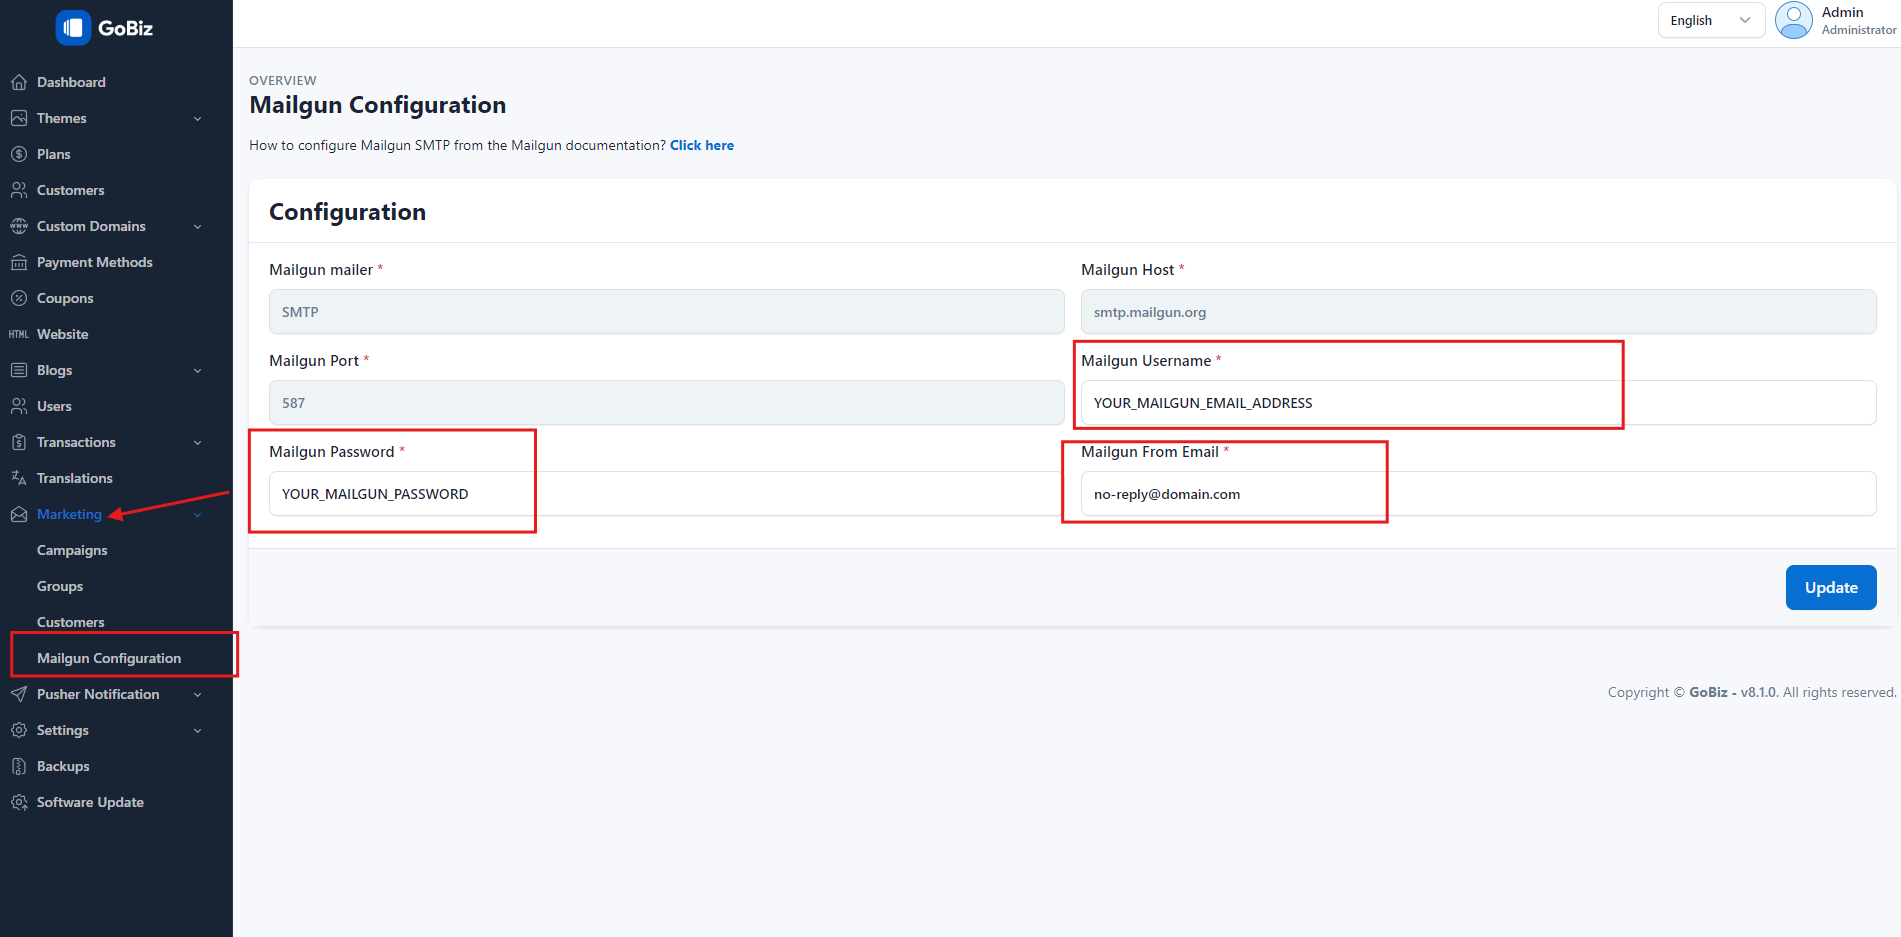The width and height of the screenshot is (1901, 937).
Task: Click the Translations language icon
Action: coord(19,478)
